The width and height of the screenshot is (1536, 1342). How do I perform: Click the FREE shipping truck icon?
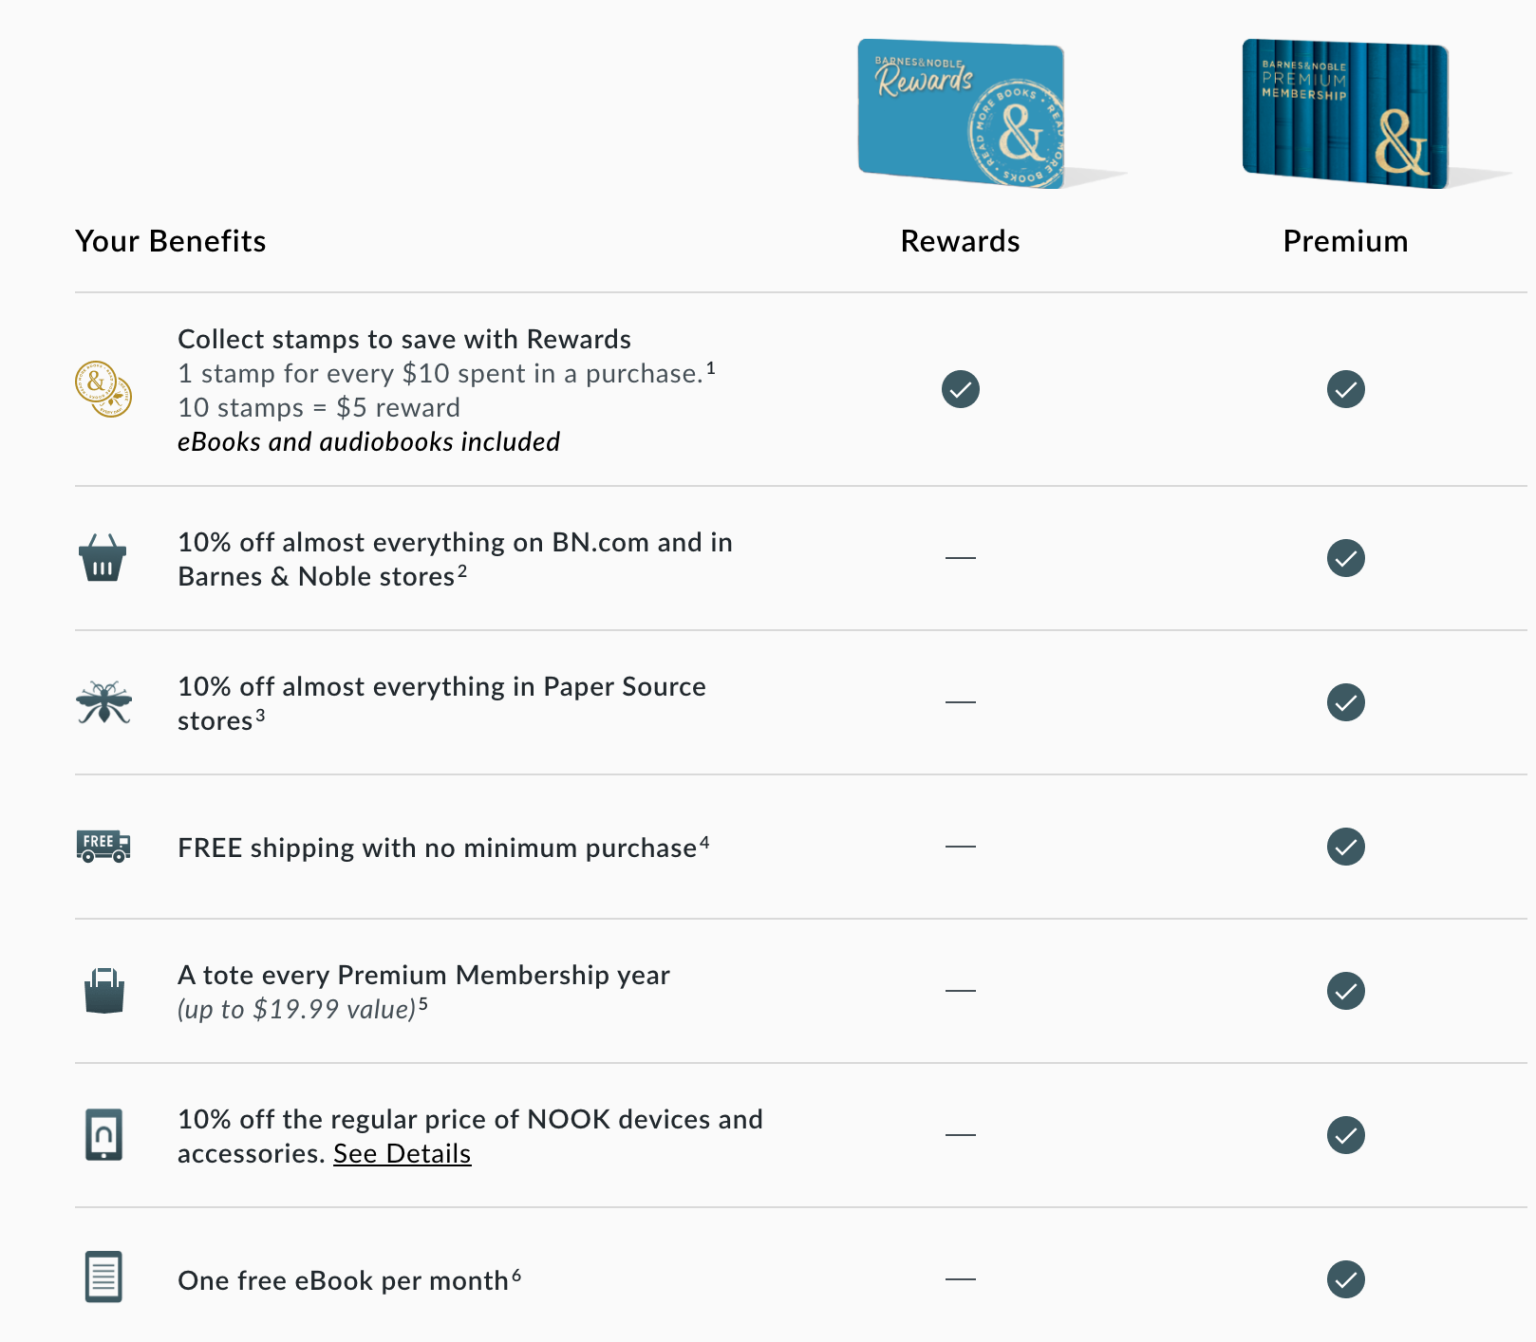pyautogui.click(x=103, y=846)
